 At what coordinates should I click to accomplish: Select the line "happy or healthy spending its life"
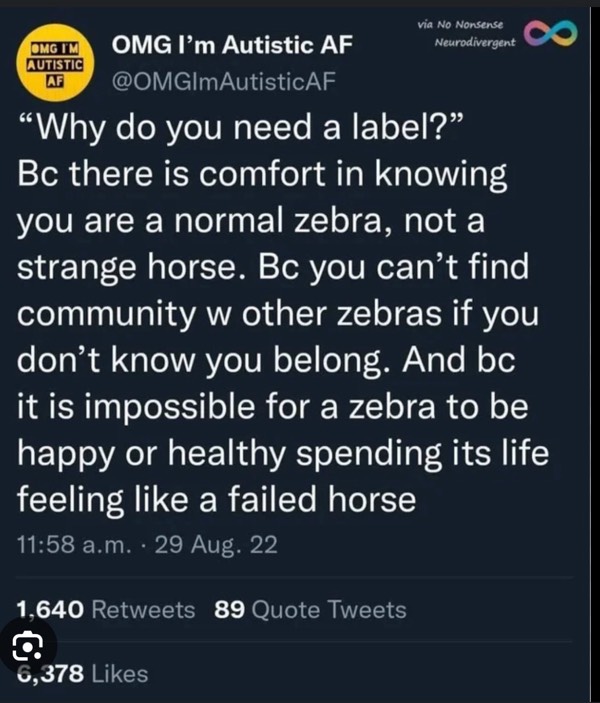coord(283,453)
